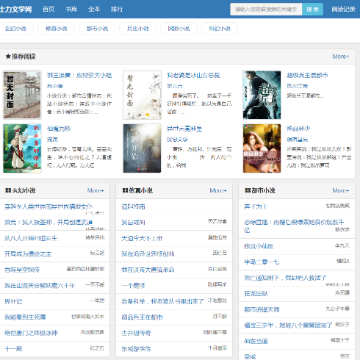Screen dimensions: 360x360
Task: Open 半岛二零一七 in the list
Action: pyautogui.click(x=262, y=262)
